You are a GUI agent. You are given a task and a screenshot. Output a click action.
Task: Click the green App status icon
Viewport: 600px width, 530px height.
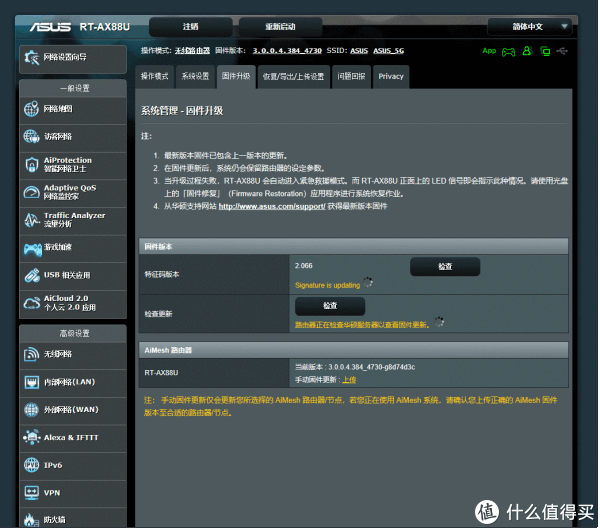(490, 51)
